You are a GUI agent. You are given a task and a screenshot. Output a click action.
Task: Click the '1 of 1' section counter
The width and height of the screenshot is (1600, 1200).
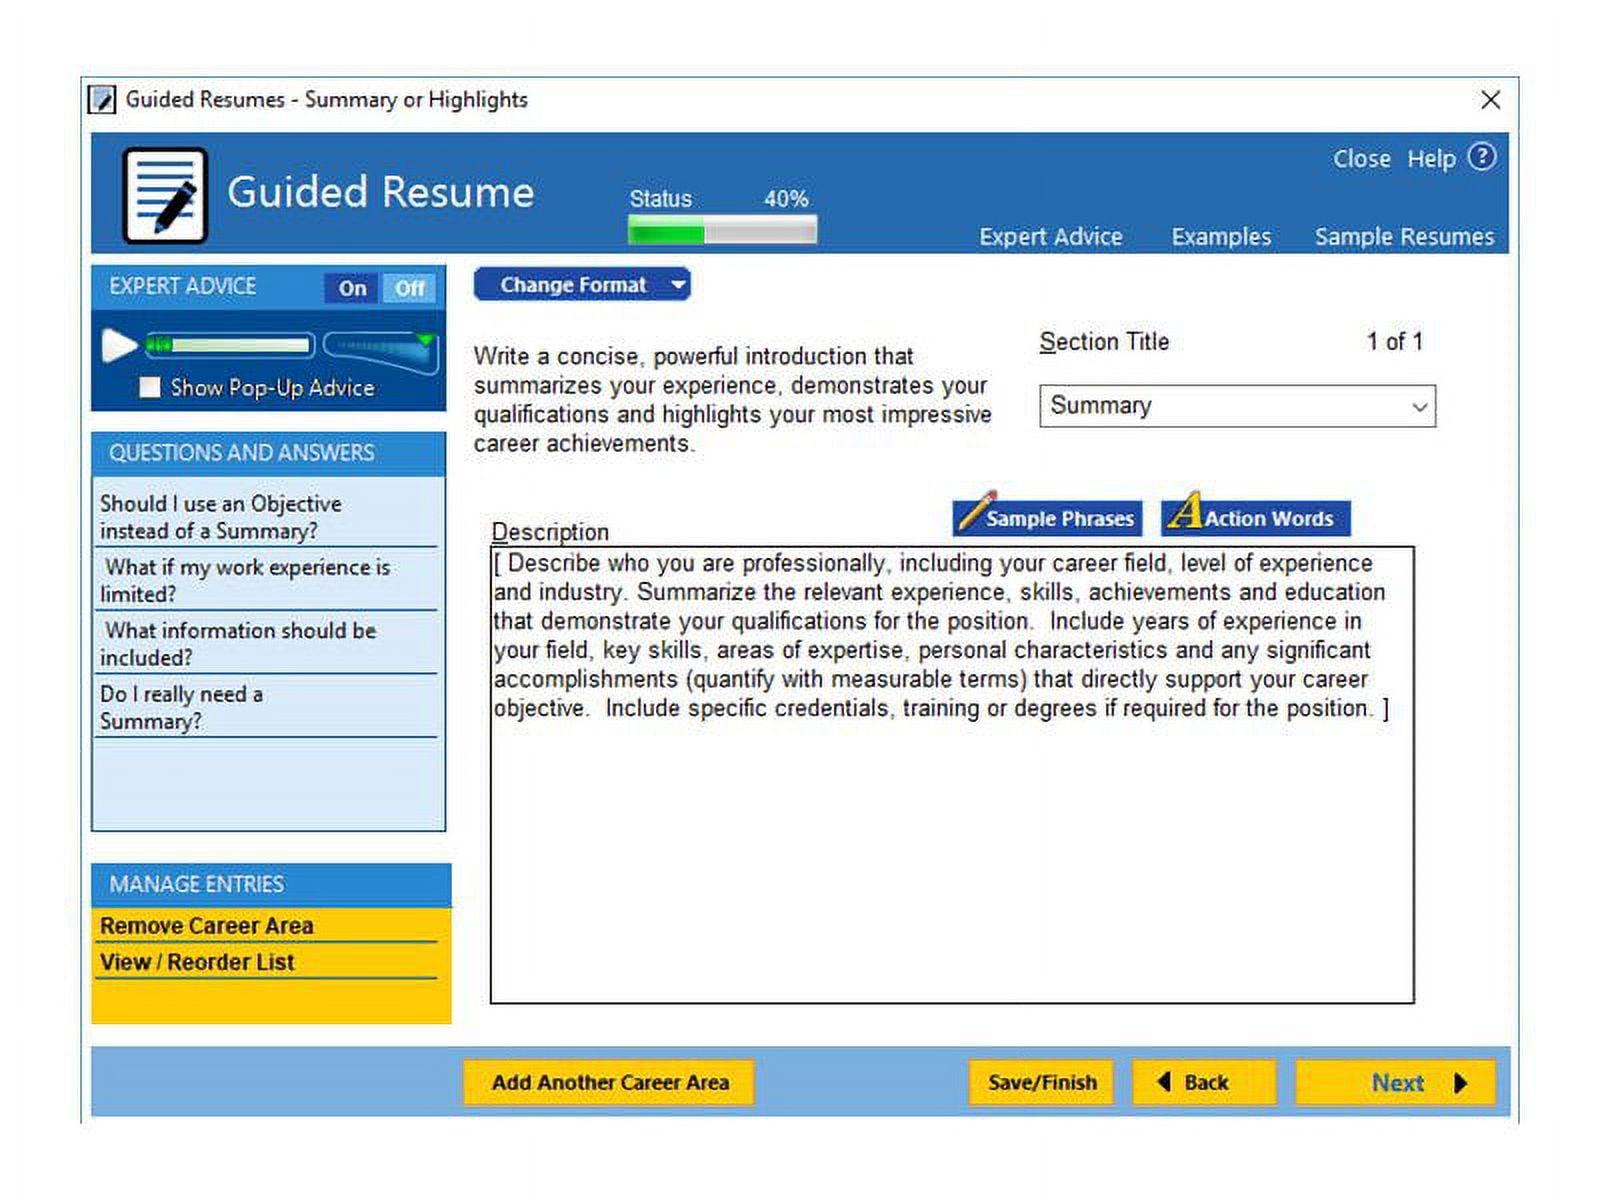(x=1394, y=342)
